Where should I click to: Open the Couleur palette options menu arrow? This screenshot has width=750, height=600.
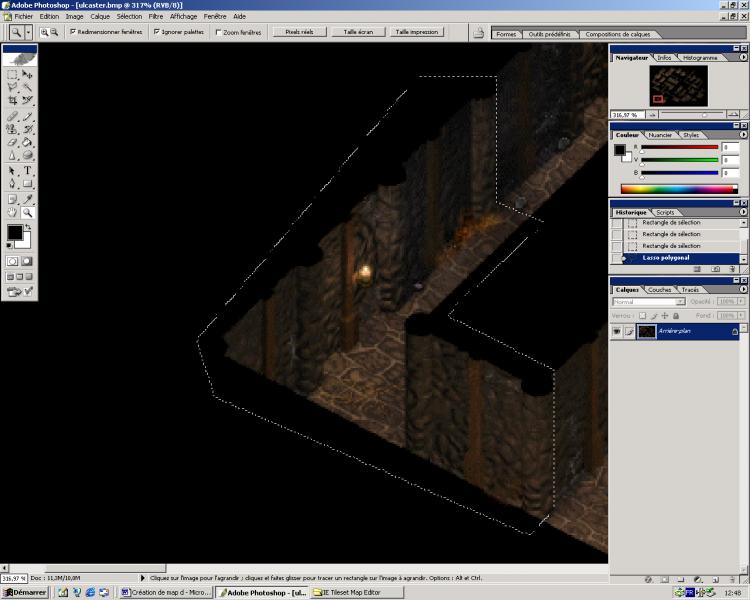[x=743, y=134]
